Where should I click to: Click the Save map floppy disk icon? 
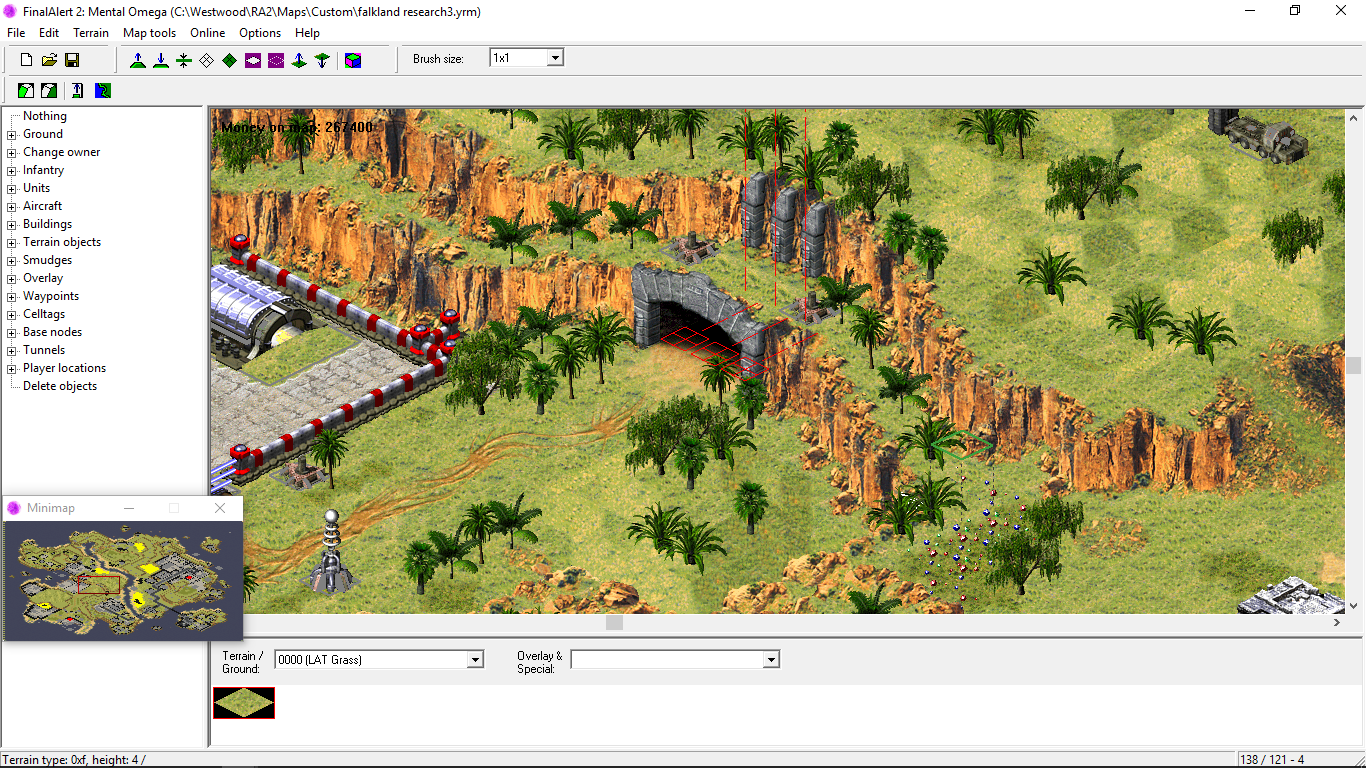(72, 60)
